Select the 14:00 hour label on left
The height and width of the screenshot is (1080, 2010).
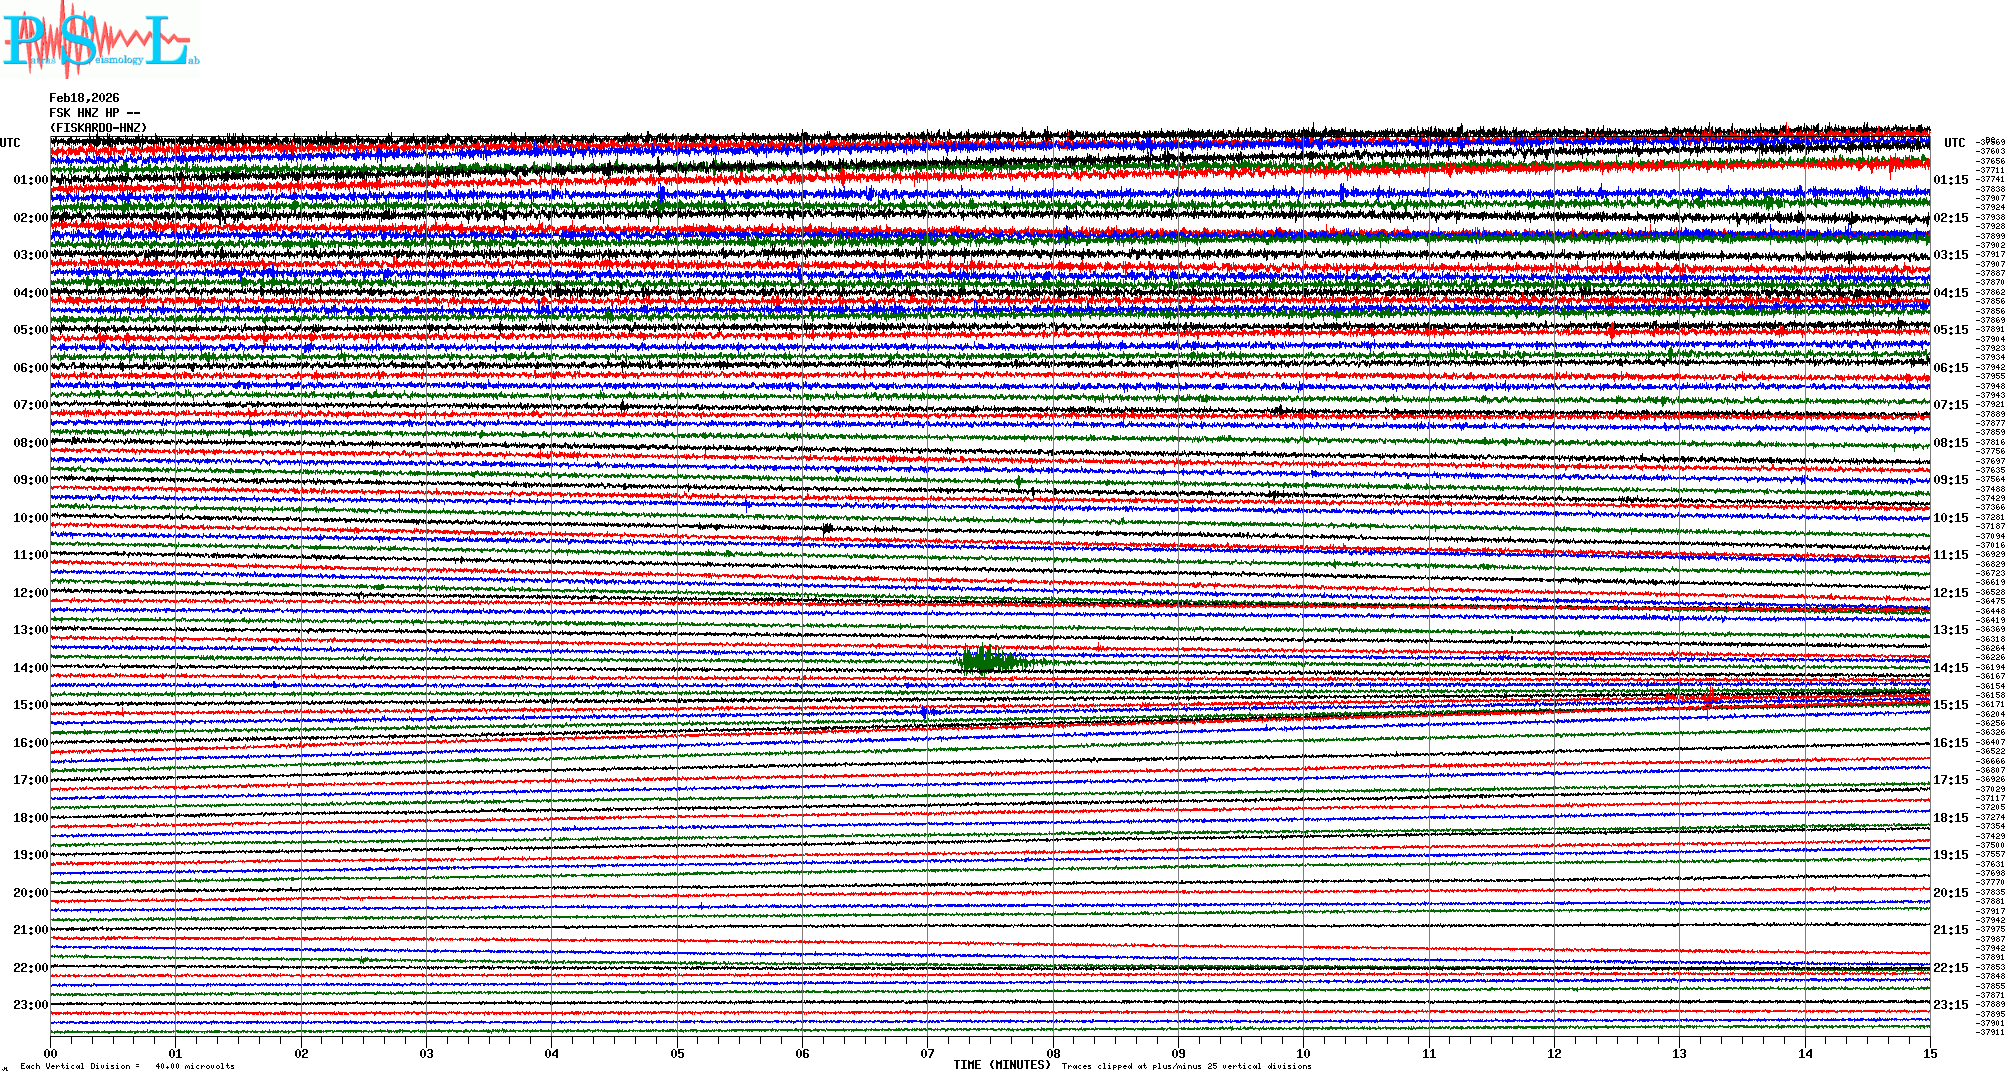[x=30, y=668]
